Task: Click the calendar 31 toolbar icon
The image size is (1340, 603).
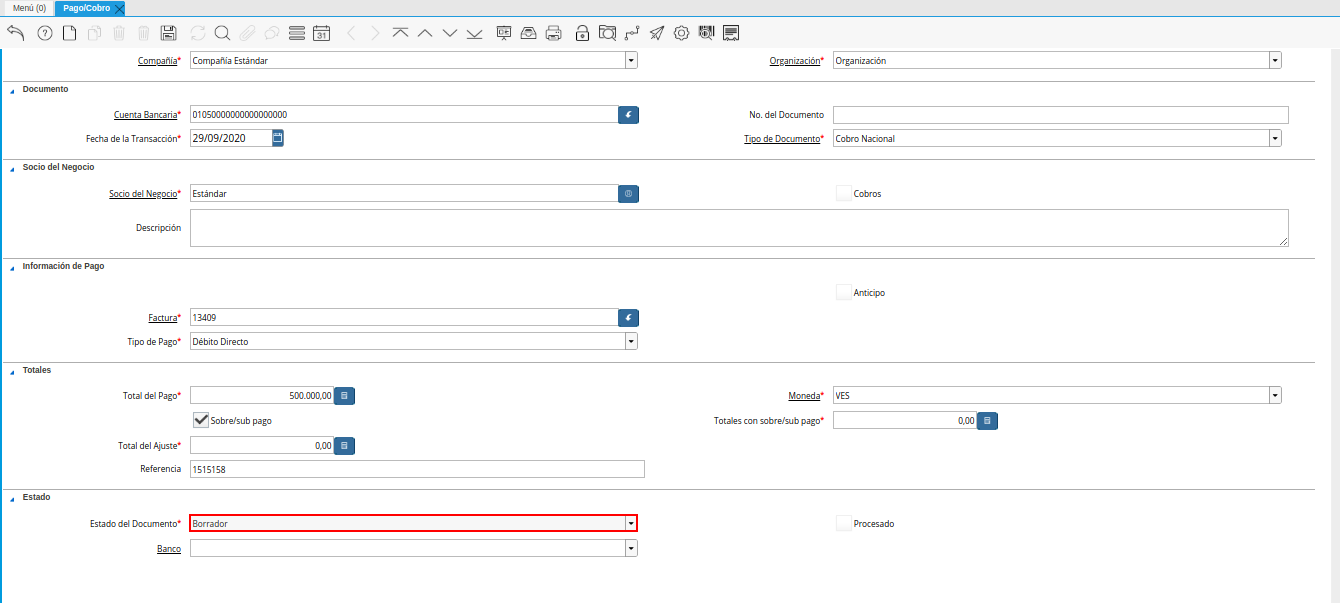Action: click(x=321, y=33)
